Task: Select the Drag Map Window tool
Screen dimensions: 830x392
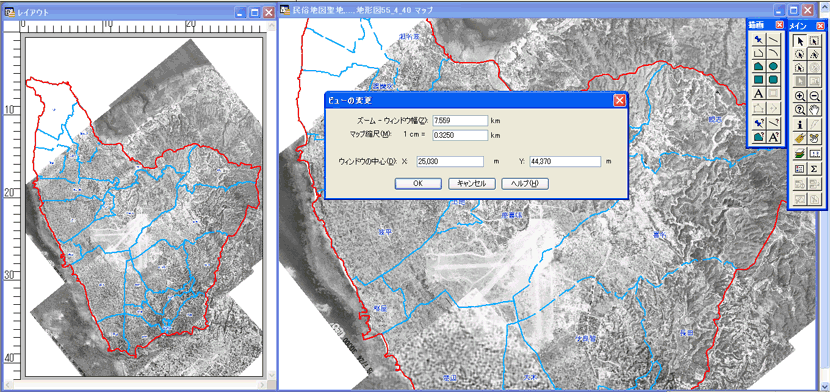Action: click(x=815, y=139)
